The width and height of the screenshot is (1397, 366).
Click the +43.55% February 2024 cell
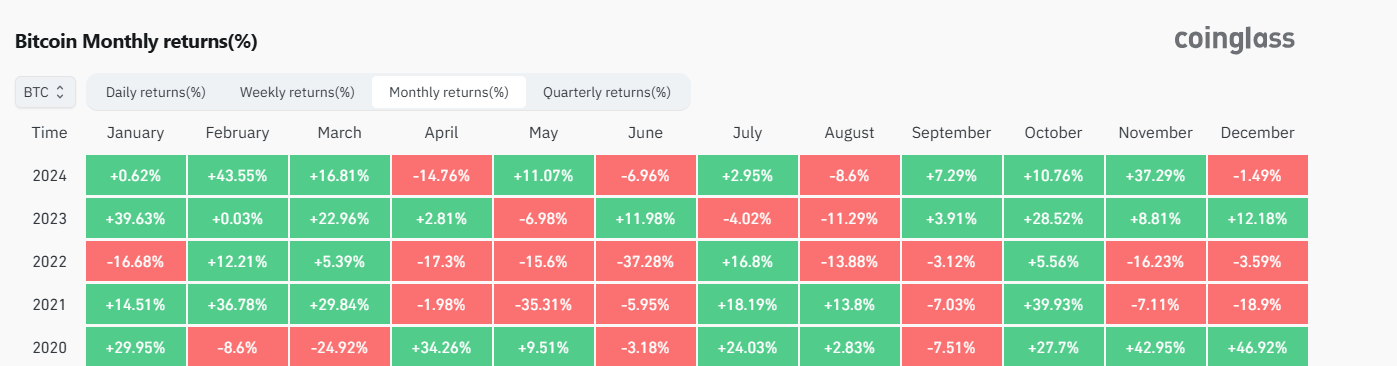(237, 175)
